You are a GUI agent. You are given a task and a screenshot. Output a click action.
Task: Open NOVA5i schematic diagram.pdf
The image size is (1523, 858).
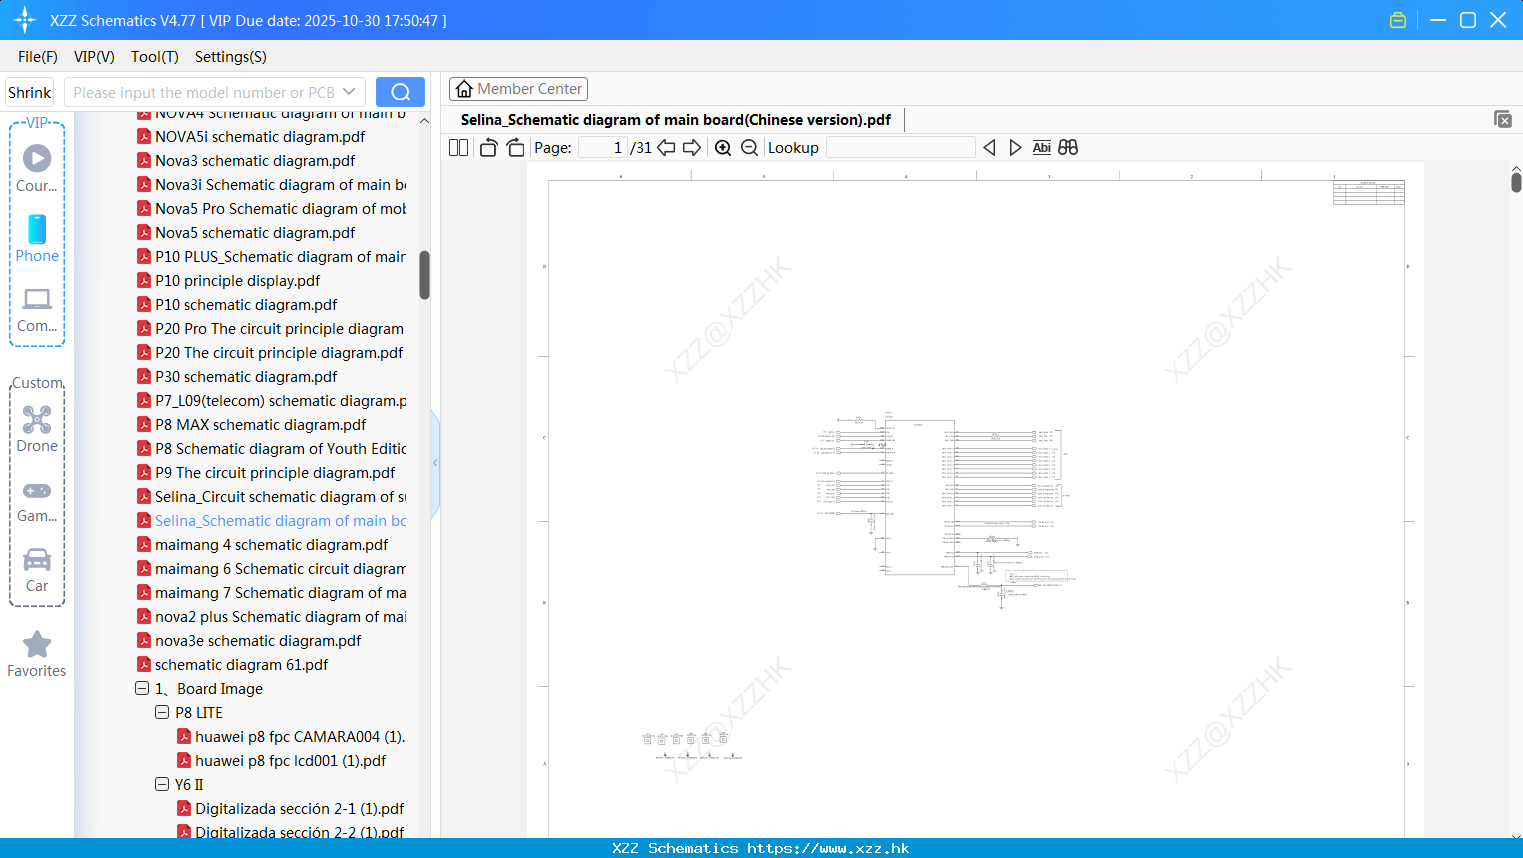260,136
